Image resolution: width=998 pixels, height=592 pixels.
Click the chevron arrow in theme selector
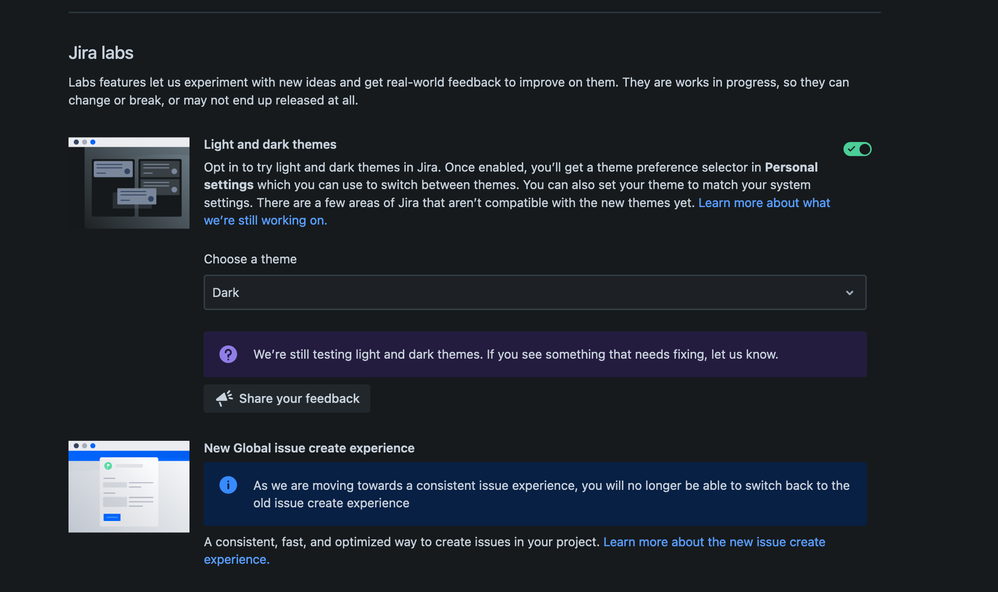tap(849, 293)
